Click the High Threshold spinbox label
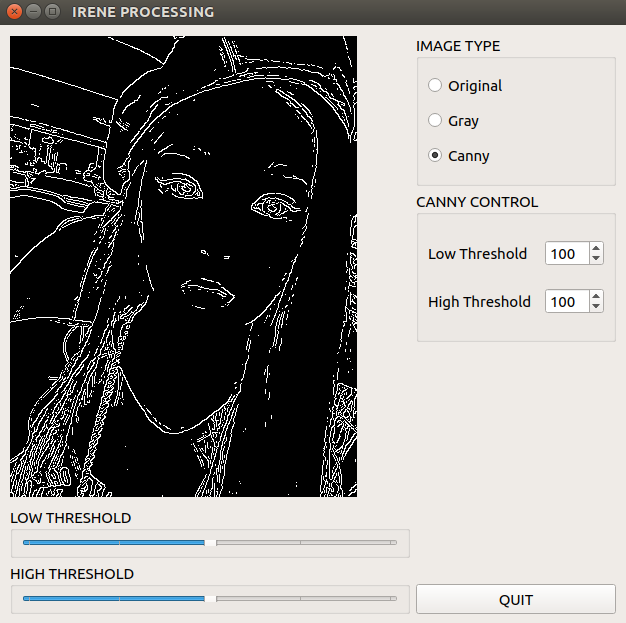 479,302
